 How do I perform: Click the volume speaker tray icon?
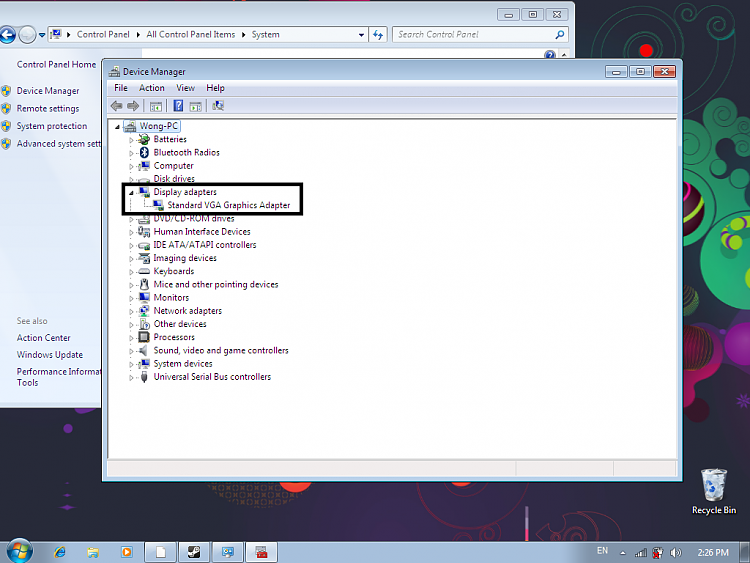[x=675, y=553]
